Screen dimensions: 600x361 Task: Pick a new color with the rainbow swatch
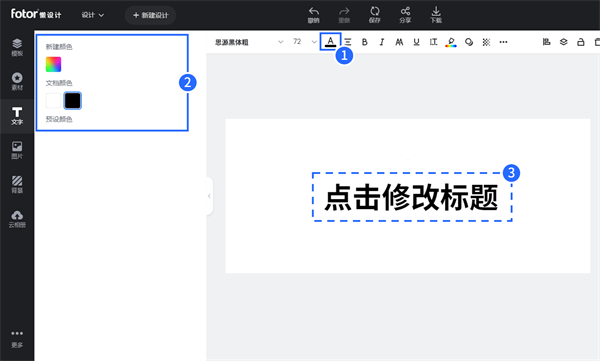[x=54, y=64]
